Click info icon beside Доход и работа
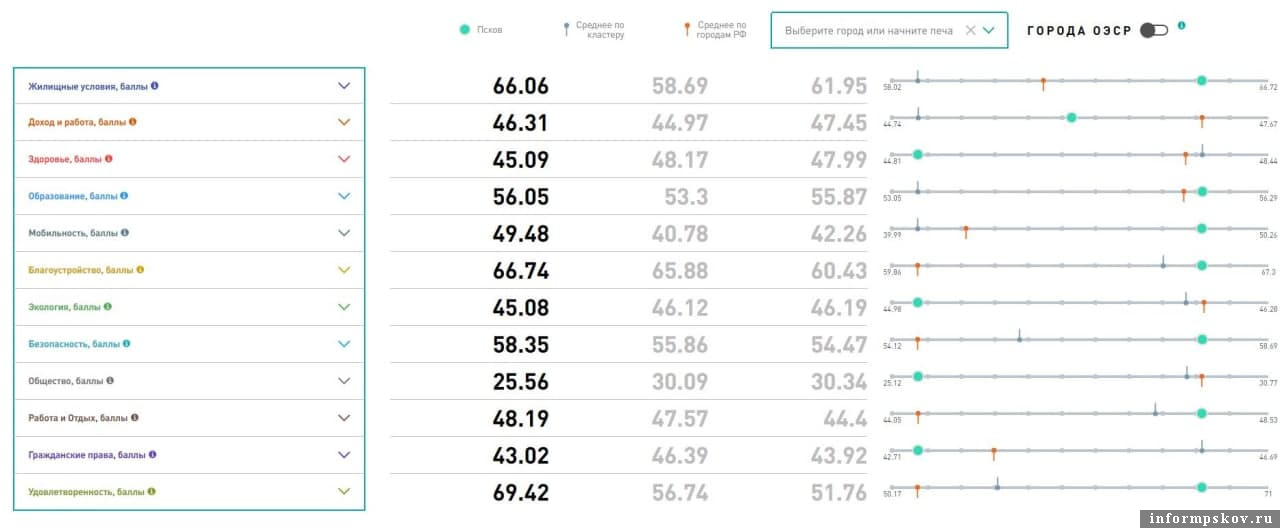 (x=133, y=122)
